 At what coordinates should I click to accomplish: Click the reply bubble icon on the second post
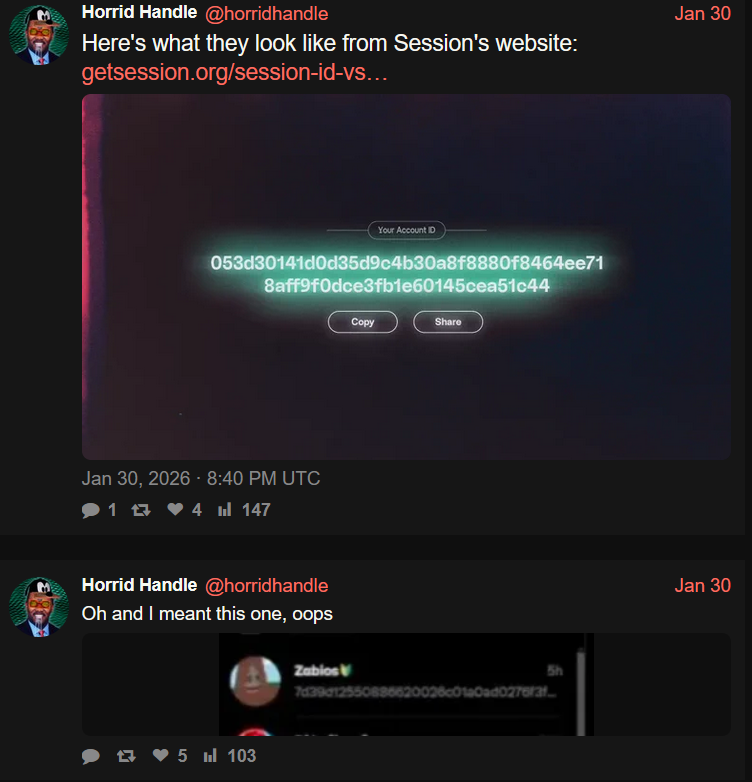pos(91,756)
